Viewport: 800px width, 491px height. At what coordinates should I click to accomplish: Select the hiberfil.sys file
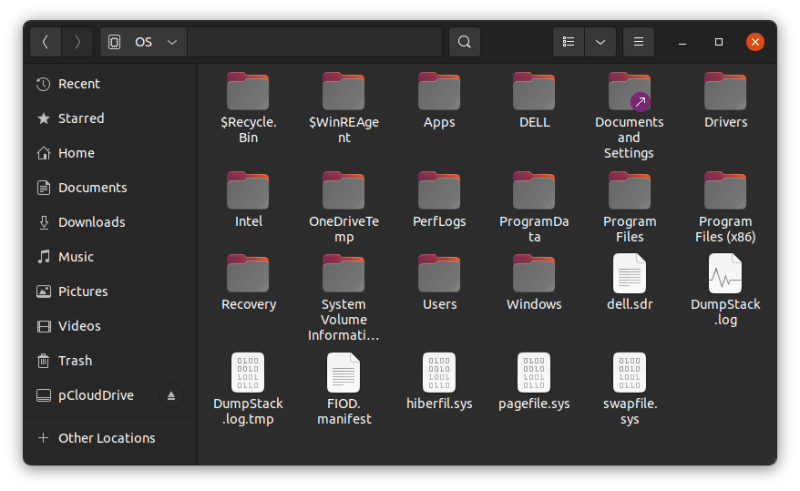[439, 382]
